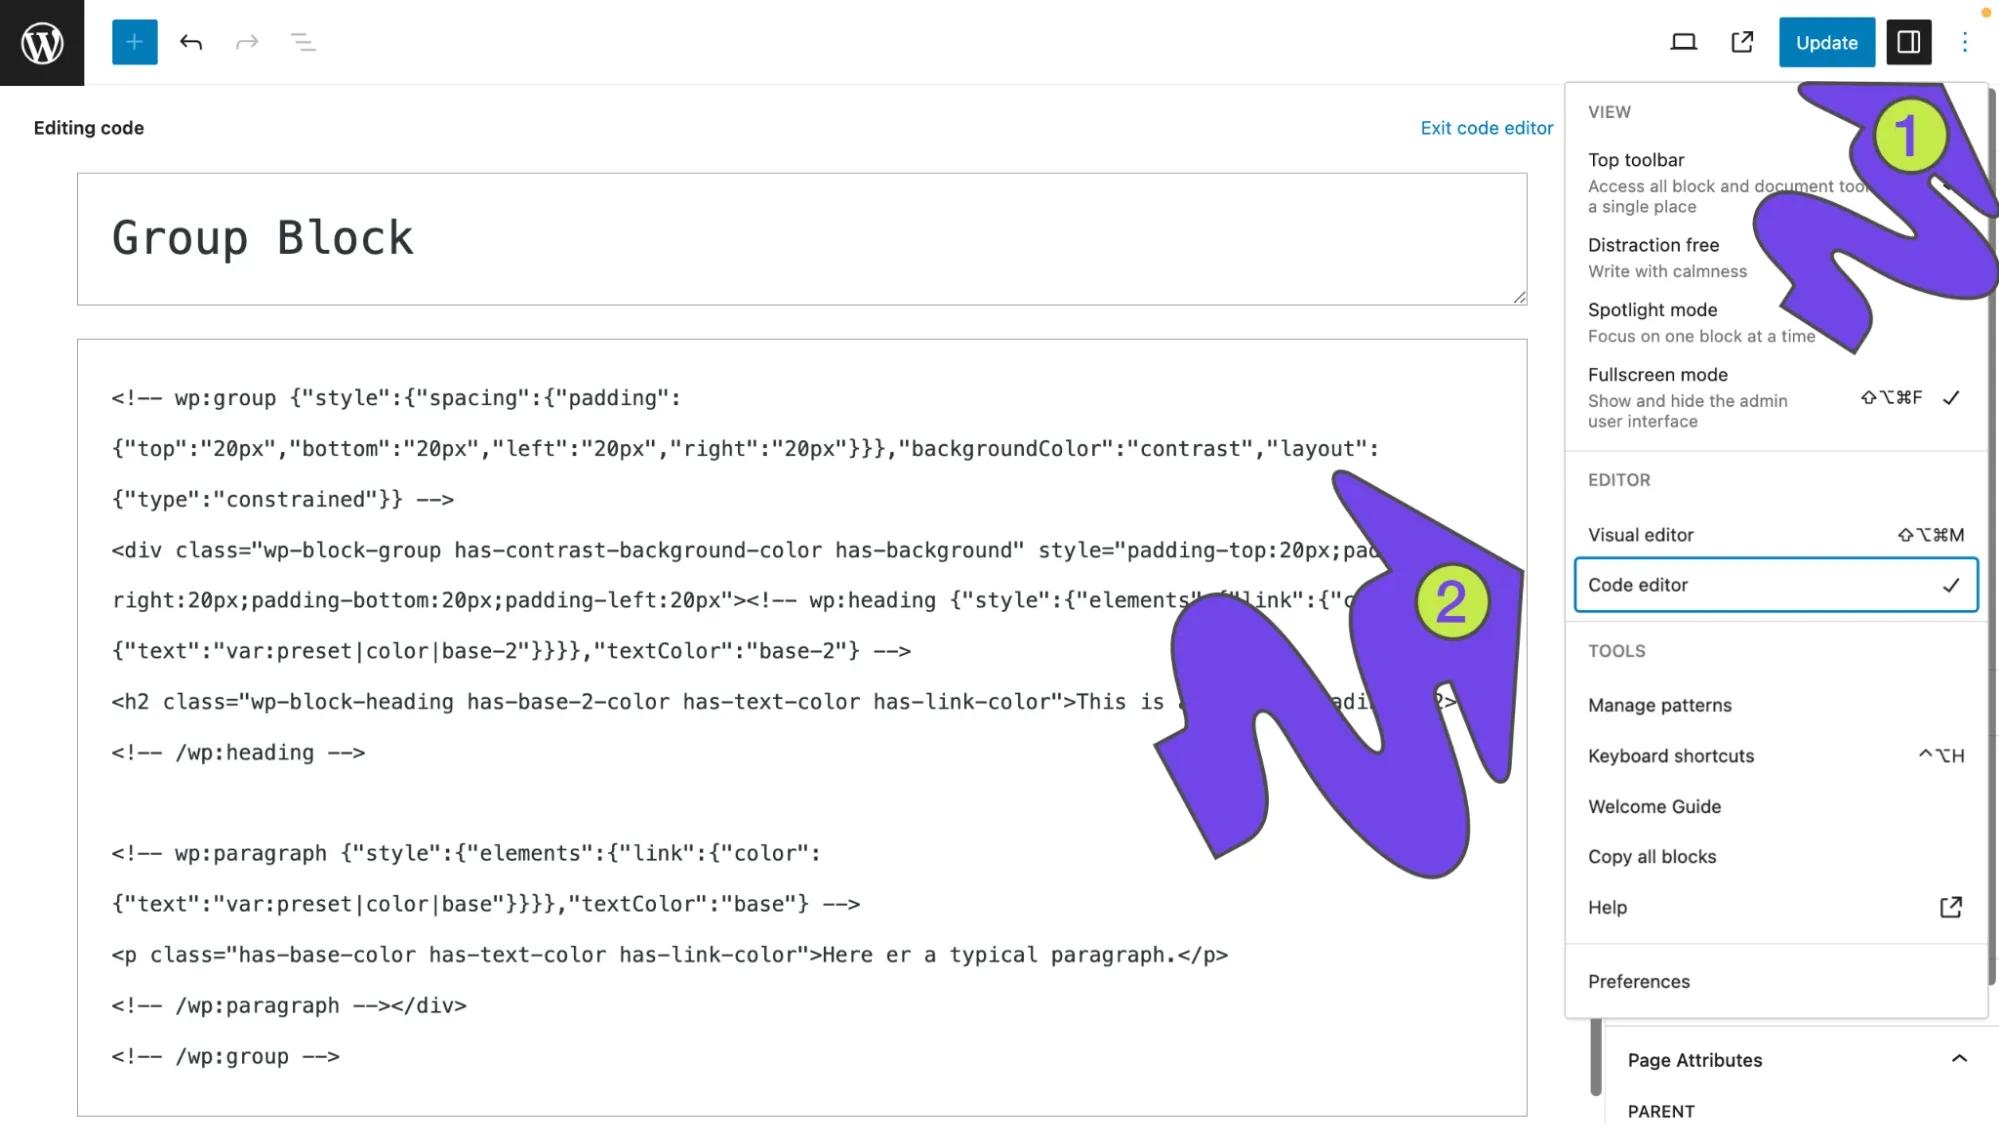Viewport: 1999px width, 1125px height.
Task: Click the WordPress logo icon
Action: 42,42
